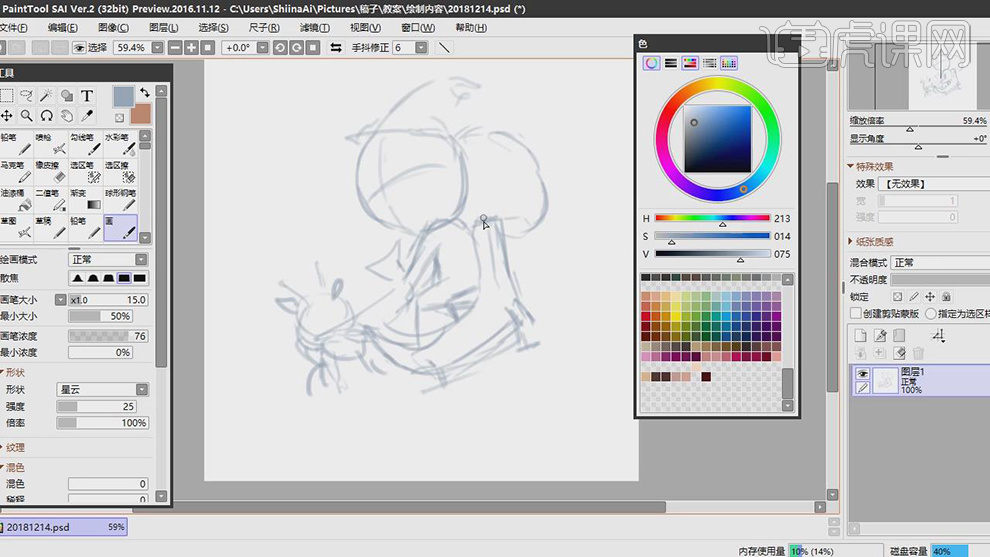Select the magic wand tool
The height and width of the screenshot is (557, 990).
pos(46,95)
